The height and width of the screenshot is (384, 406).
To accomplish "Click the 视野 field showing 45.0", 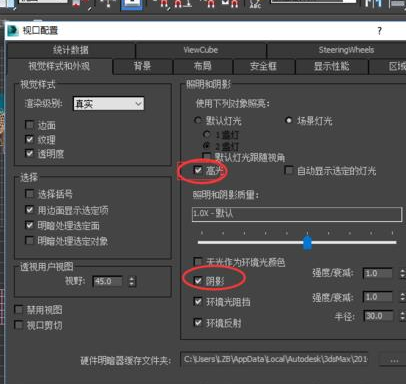I will (107, 281).
